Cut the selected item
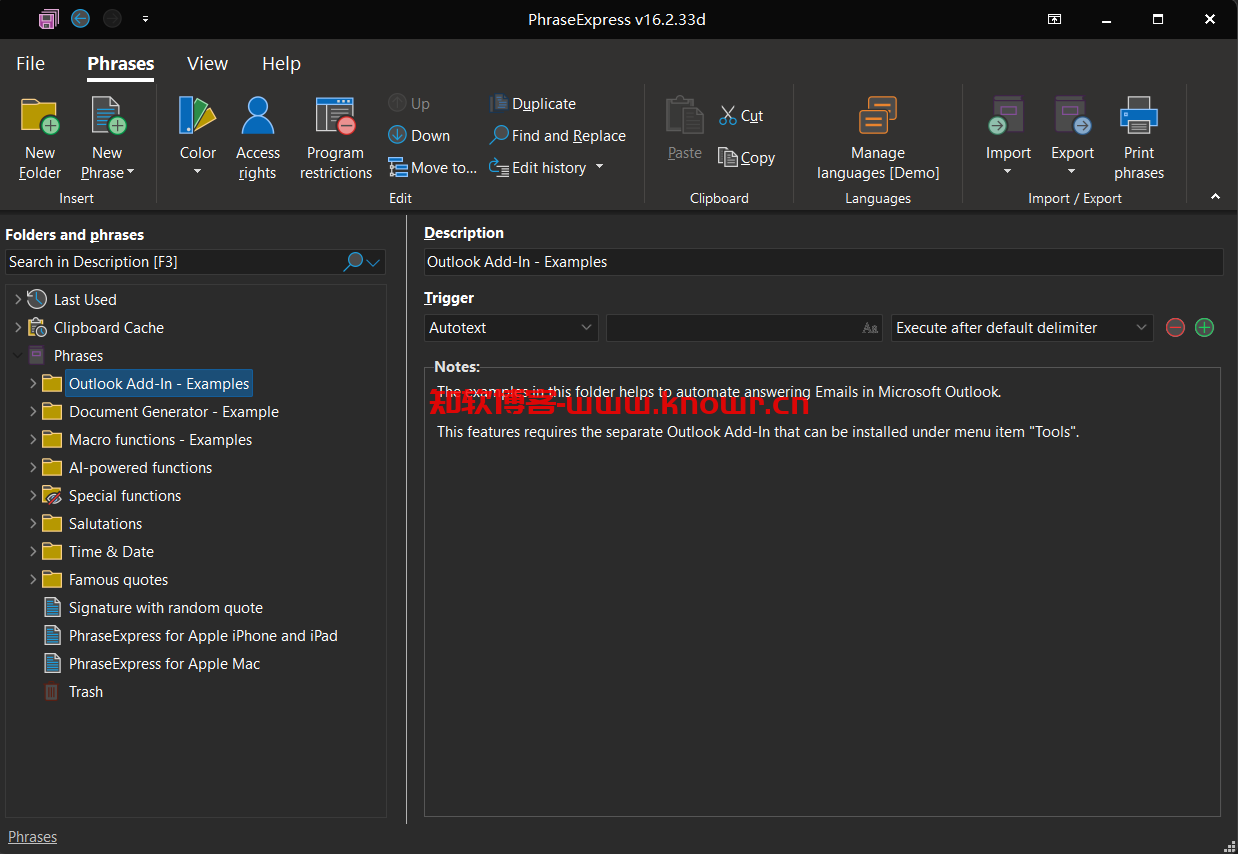The width and height of the screenshot is (1238, 854). pos(741,116)
